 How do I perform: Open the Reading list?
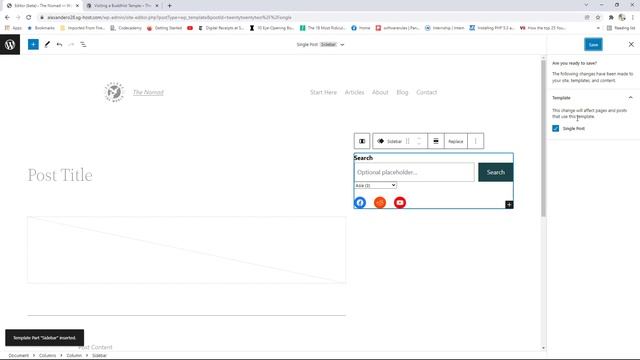(621, 28)
